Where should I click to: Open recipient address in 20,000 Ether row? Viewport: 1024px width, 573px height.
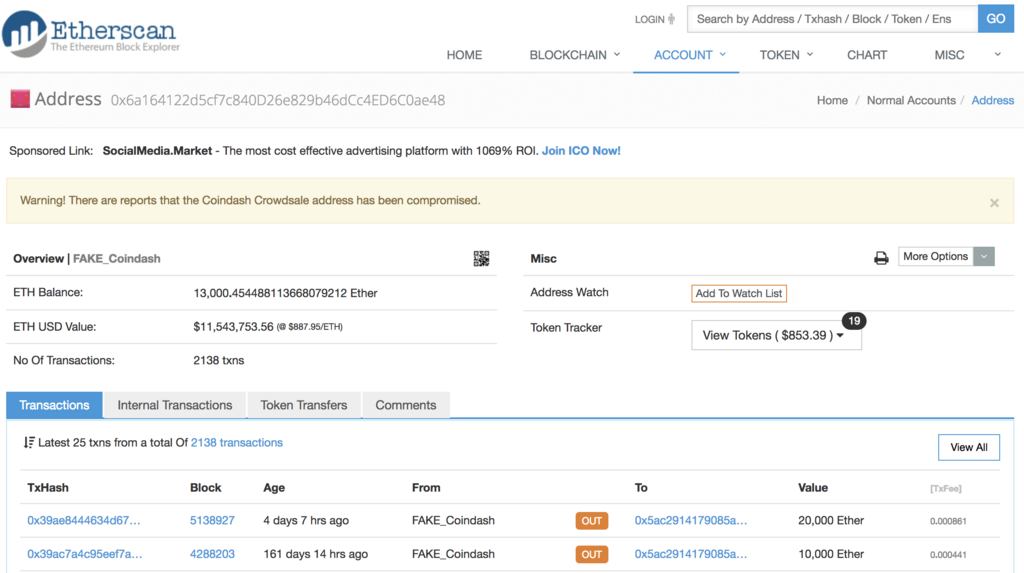(x=691, y=521)
